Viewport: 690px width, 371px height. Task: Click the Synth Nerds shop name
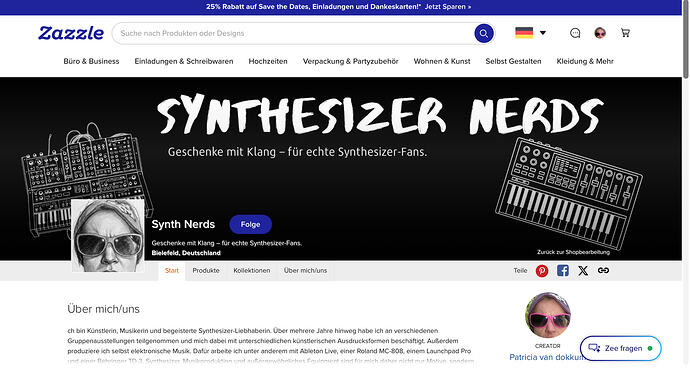183,224
